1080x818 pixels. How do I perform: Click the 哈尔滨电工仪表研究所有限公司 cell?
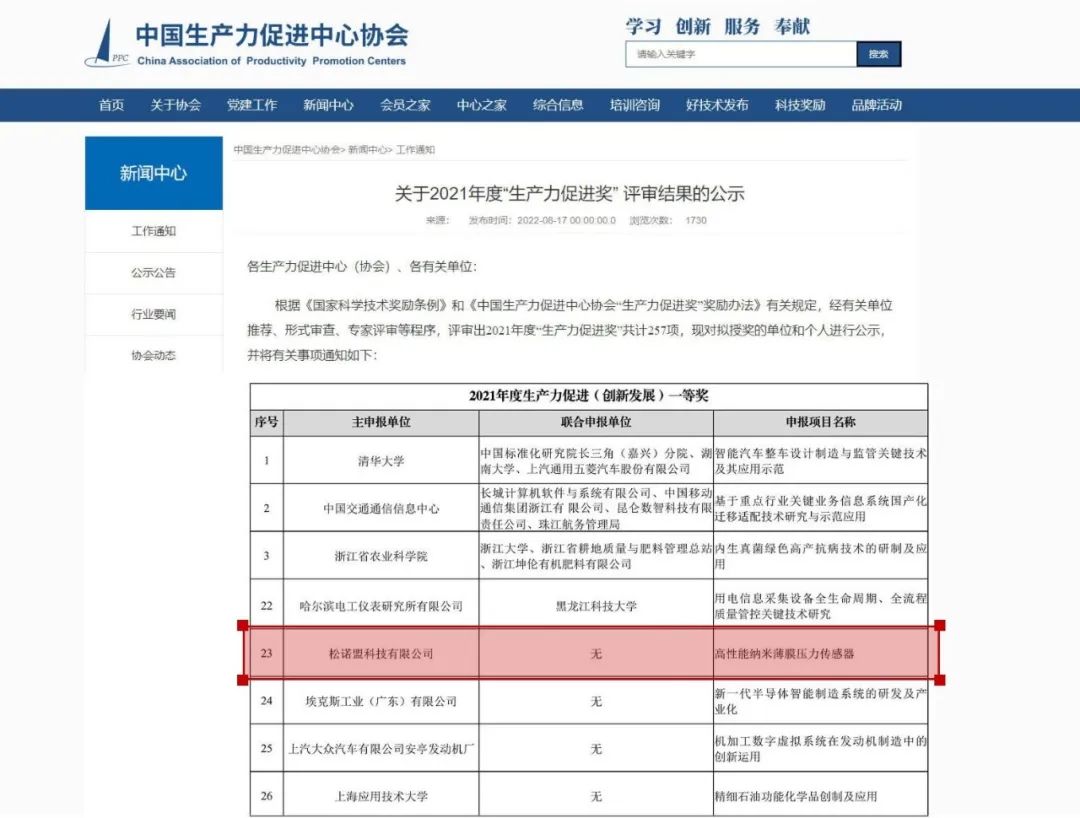tap(381, 606)
